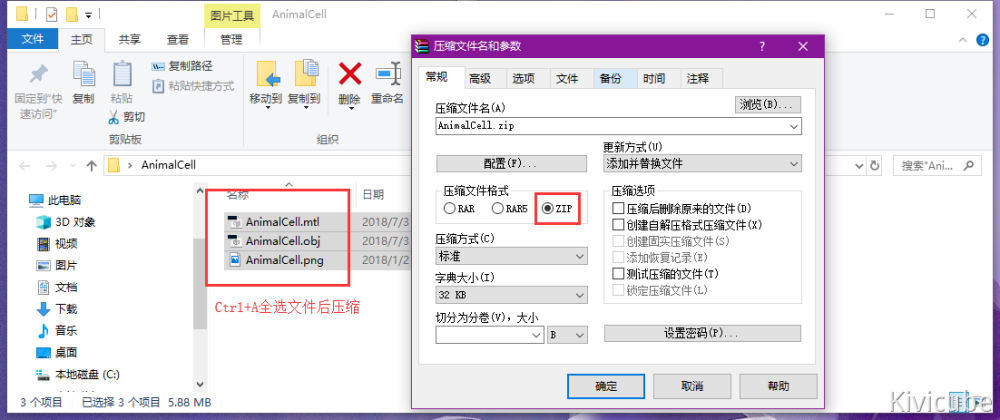Open the dictionary size 32 KB dropdown
This screenshot has height=420, width=1000.
click(511, 295)
